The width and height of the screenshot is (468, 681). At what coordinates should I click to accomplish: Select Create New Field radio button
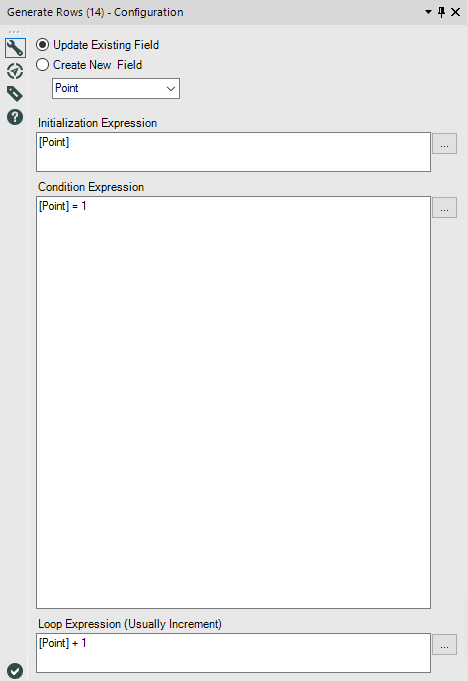pyautogui.click(x=42, y=65)
